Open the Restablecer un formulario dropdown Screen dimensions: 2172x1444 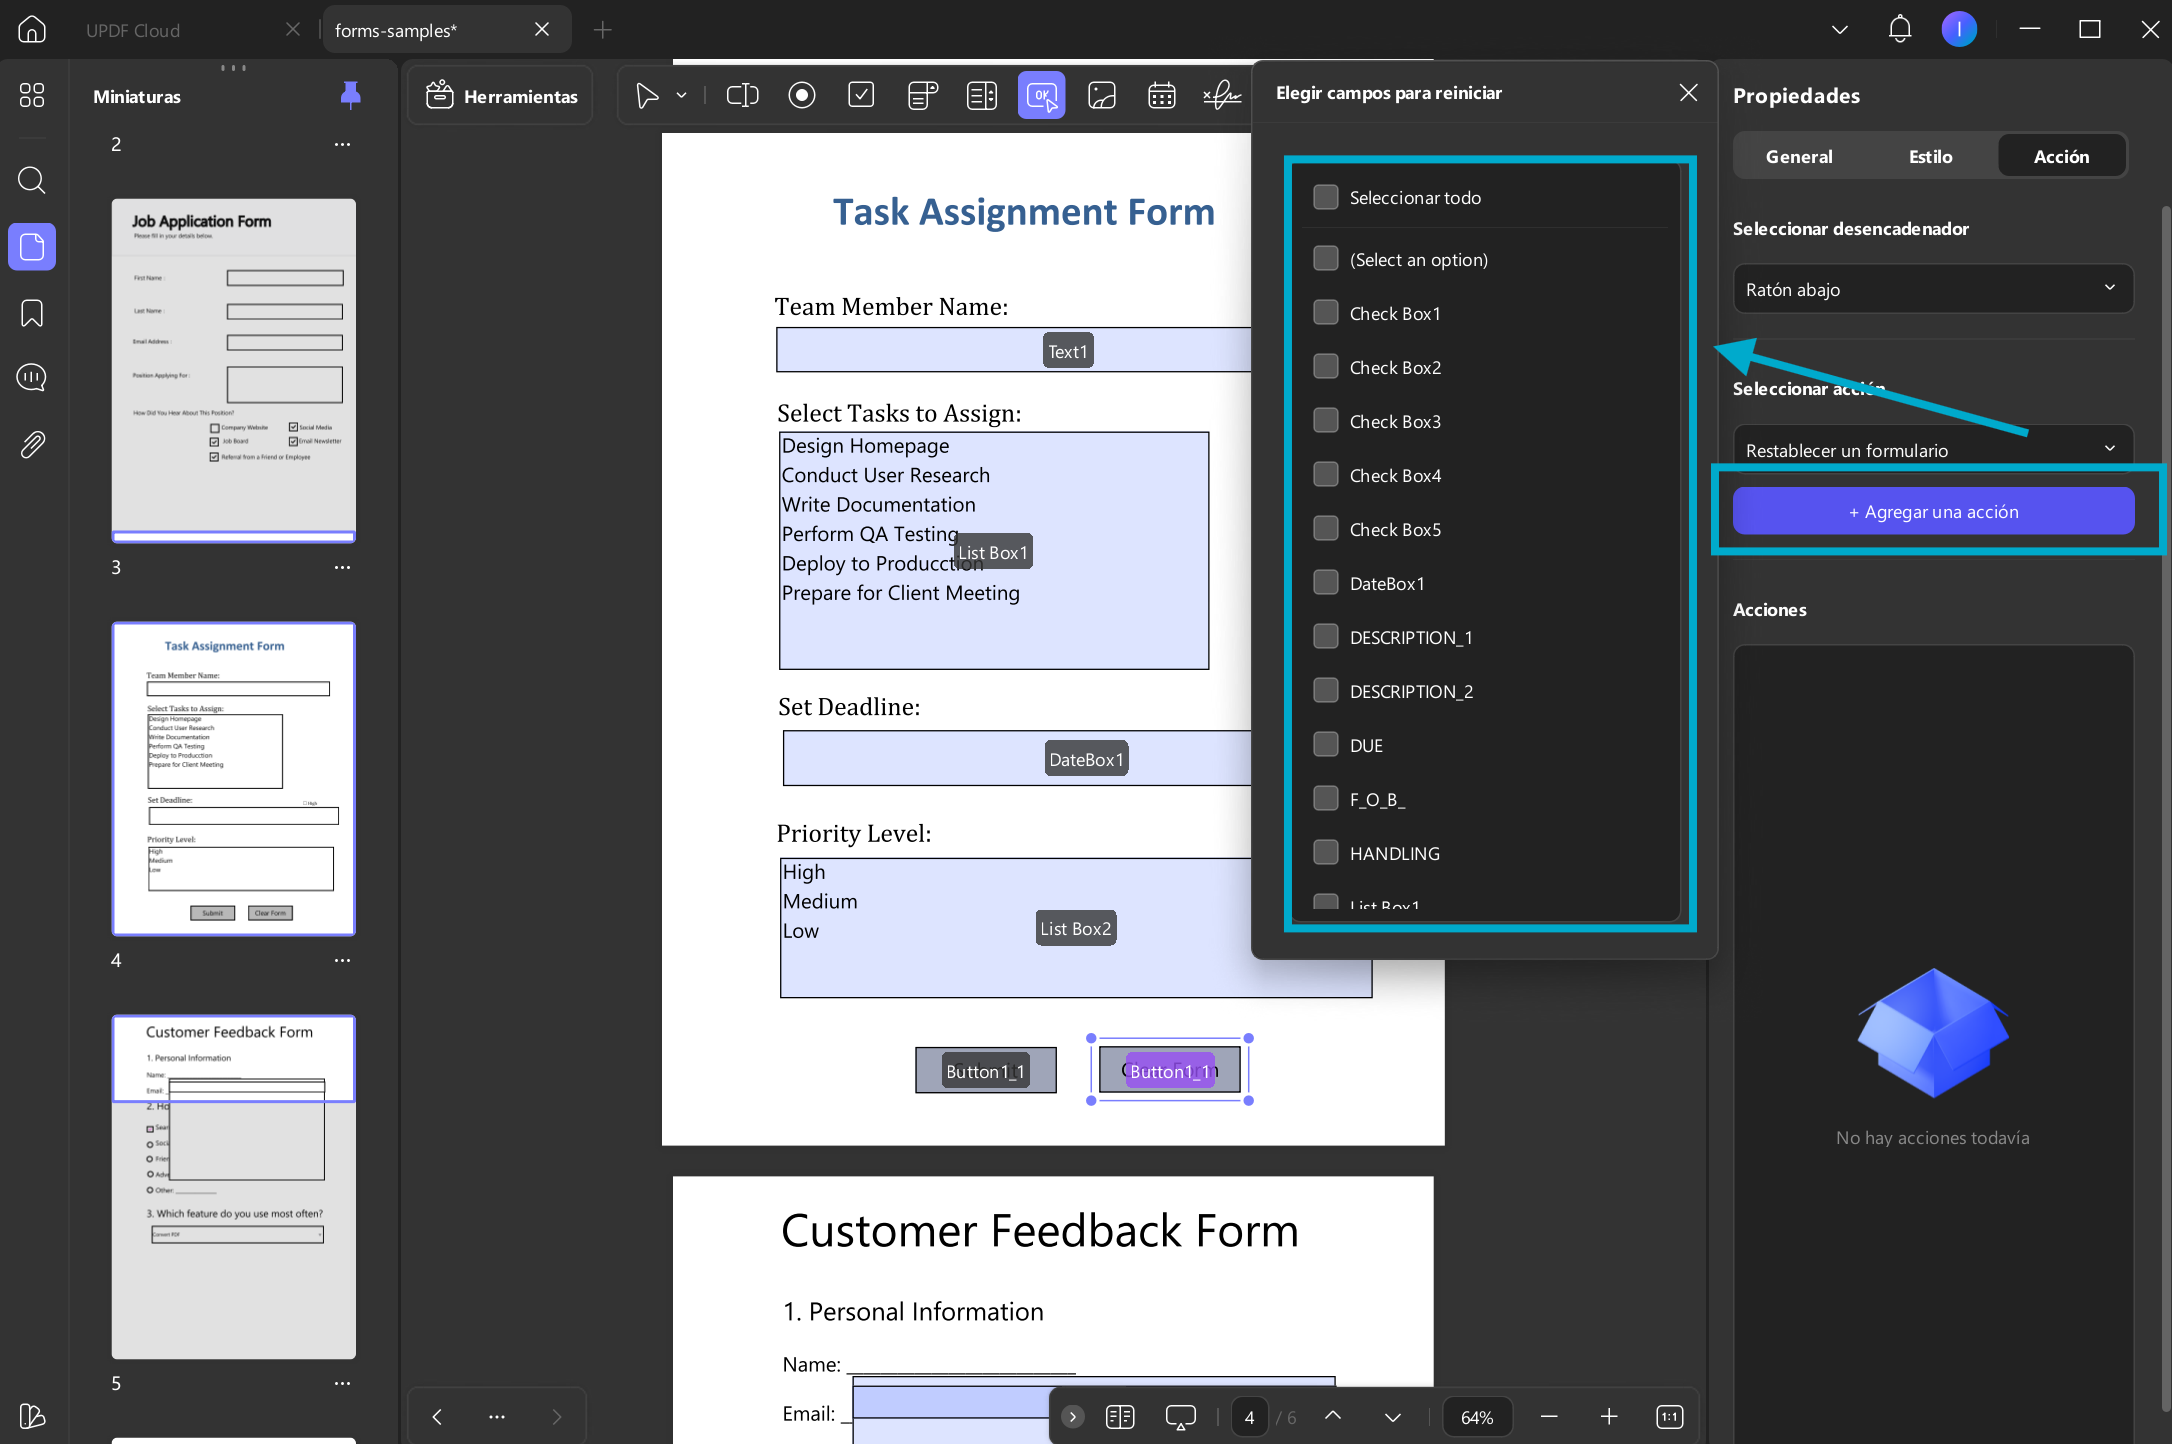(x=1932, y=448)
